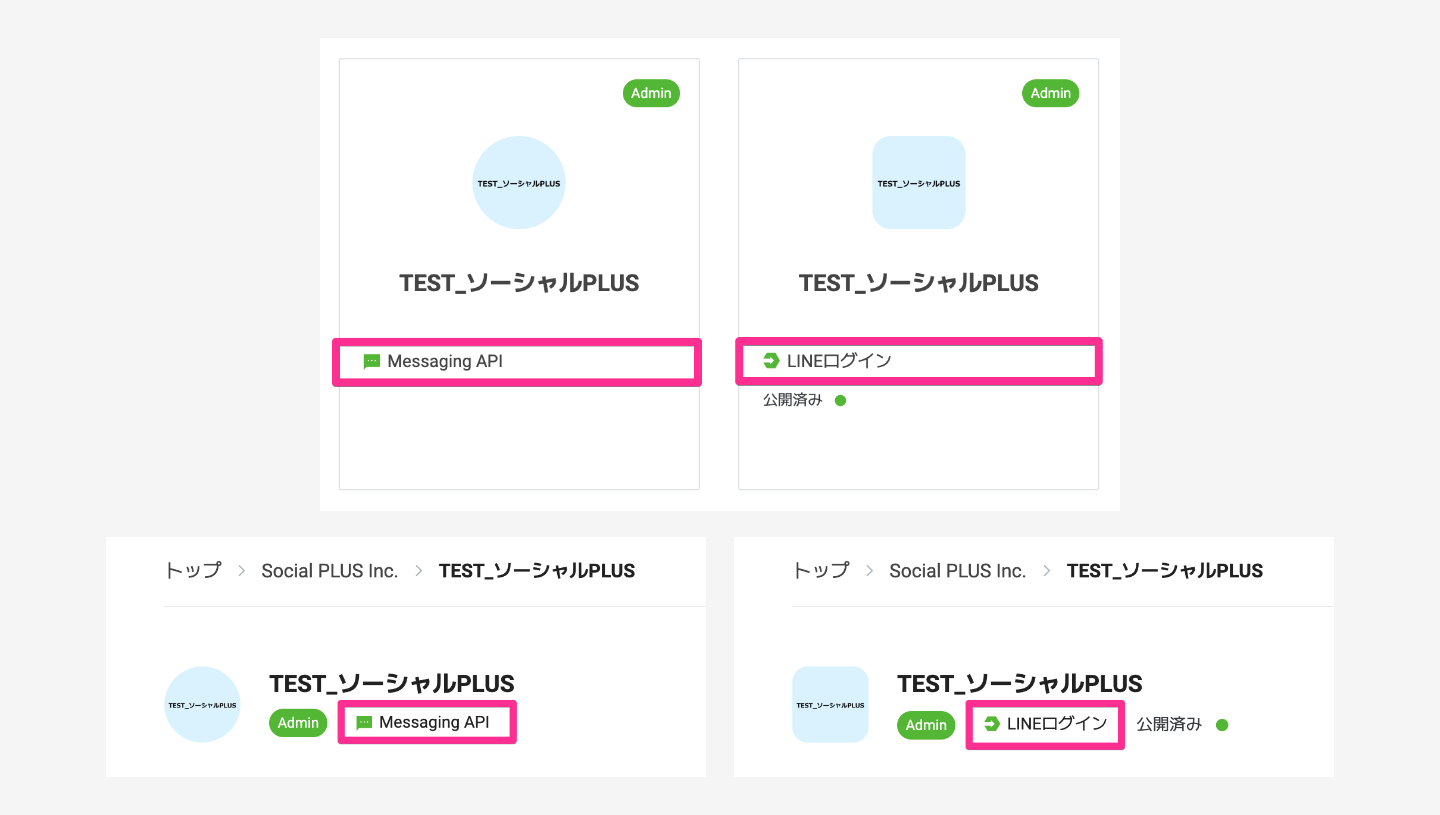
Task: Click 公開済み text in bottom-right panel
Action: (1169, 725)
